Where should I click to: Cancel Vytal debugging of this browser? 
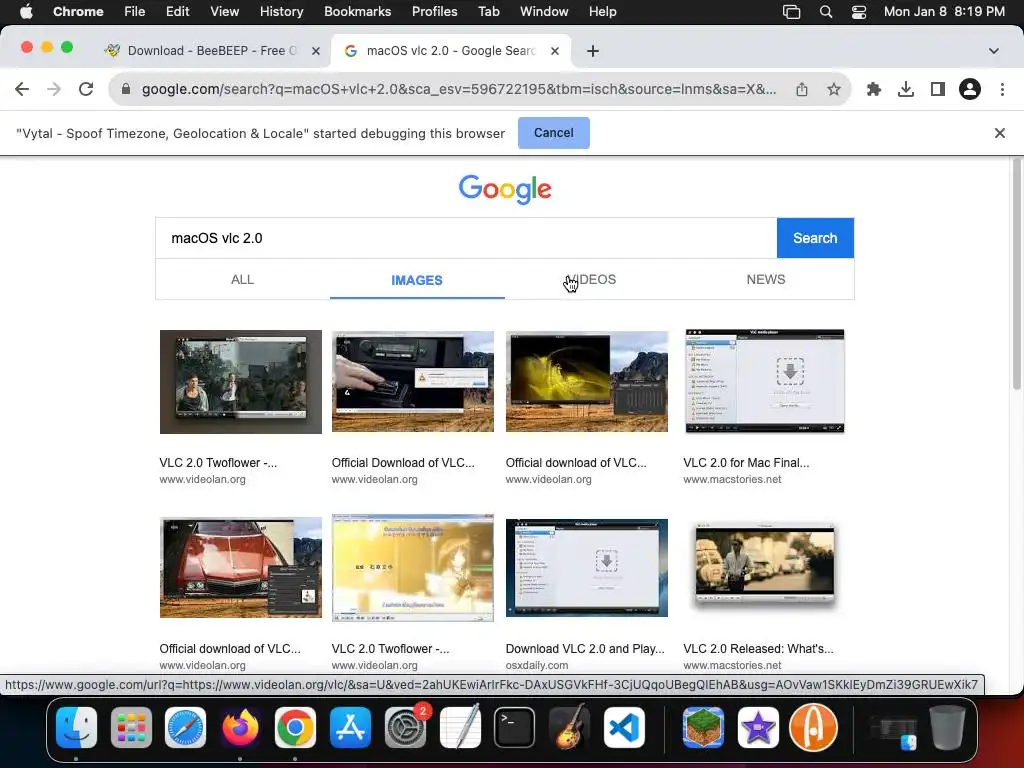(553, 133)
